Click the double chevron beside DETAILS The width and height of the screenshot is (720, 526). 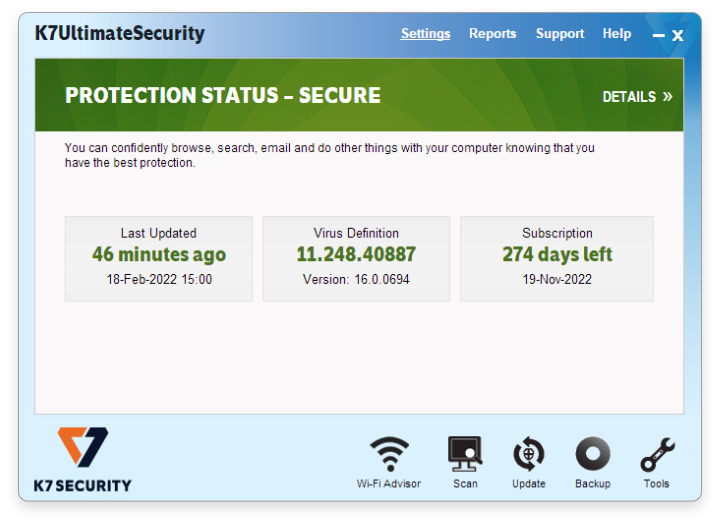[x=667, y=96]
